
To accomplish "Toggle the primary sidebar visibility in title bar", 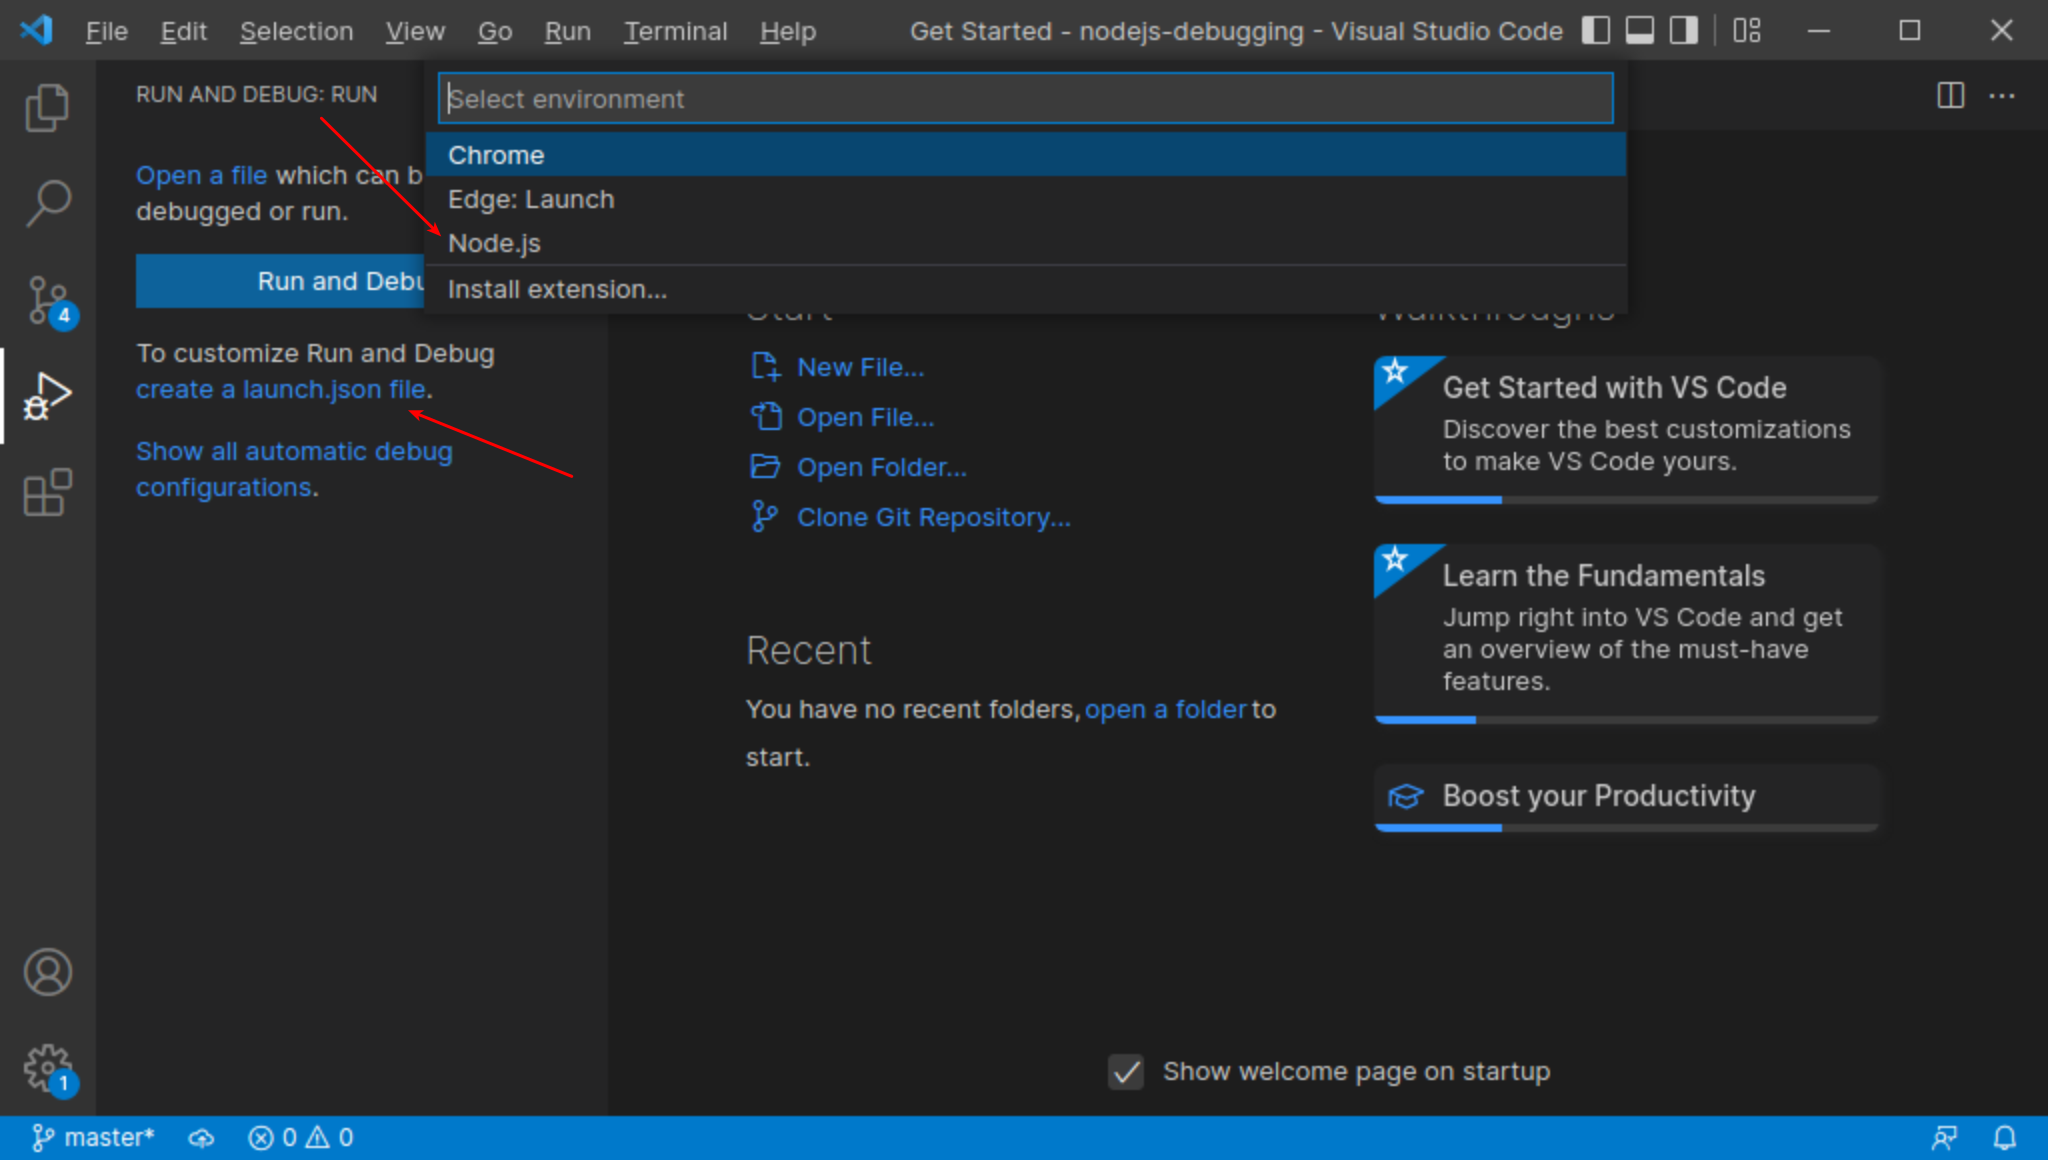I will tap(1596, 30).
